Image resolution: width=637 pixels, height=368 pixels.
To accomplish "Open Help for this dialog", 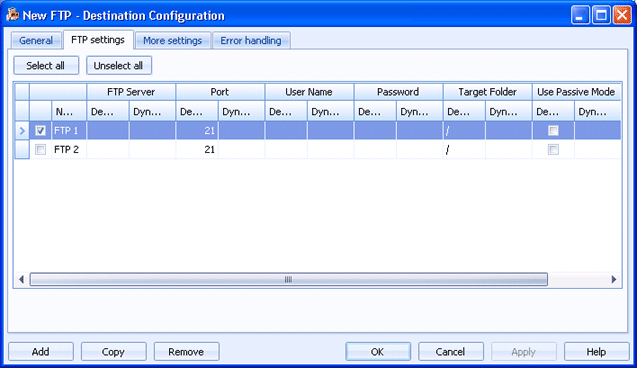I will click(596, 352).
